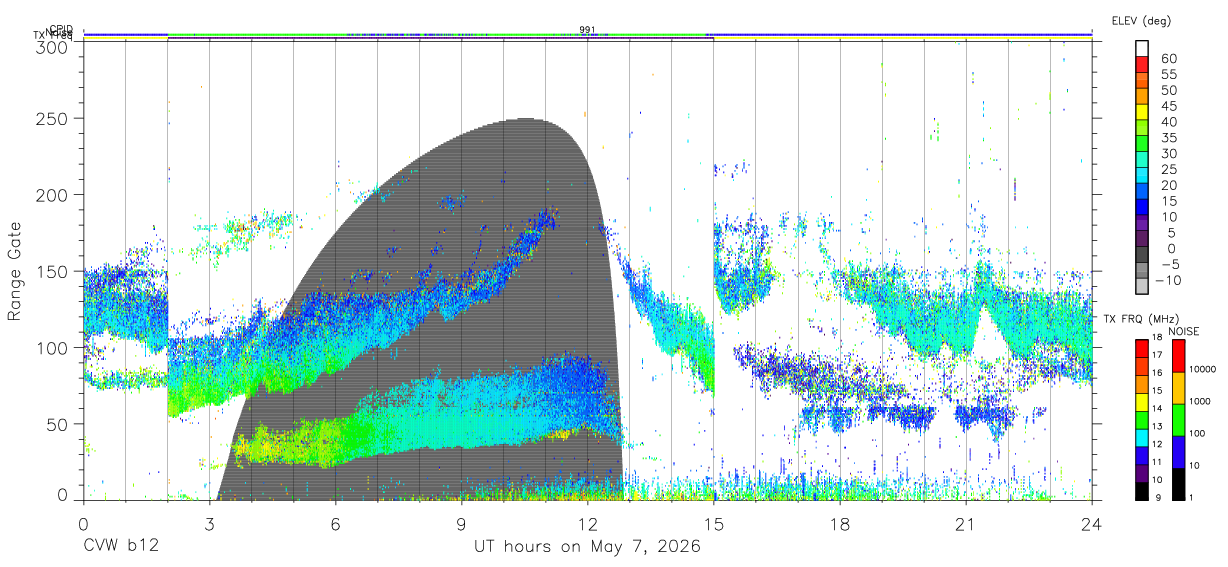Click the 16 label in TX FRQ legend
1228x567 pixels.
1156,373
